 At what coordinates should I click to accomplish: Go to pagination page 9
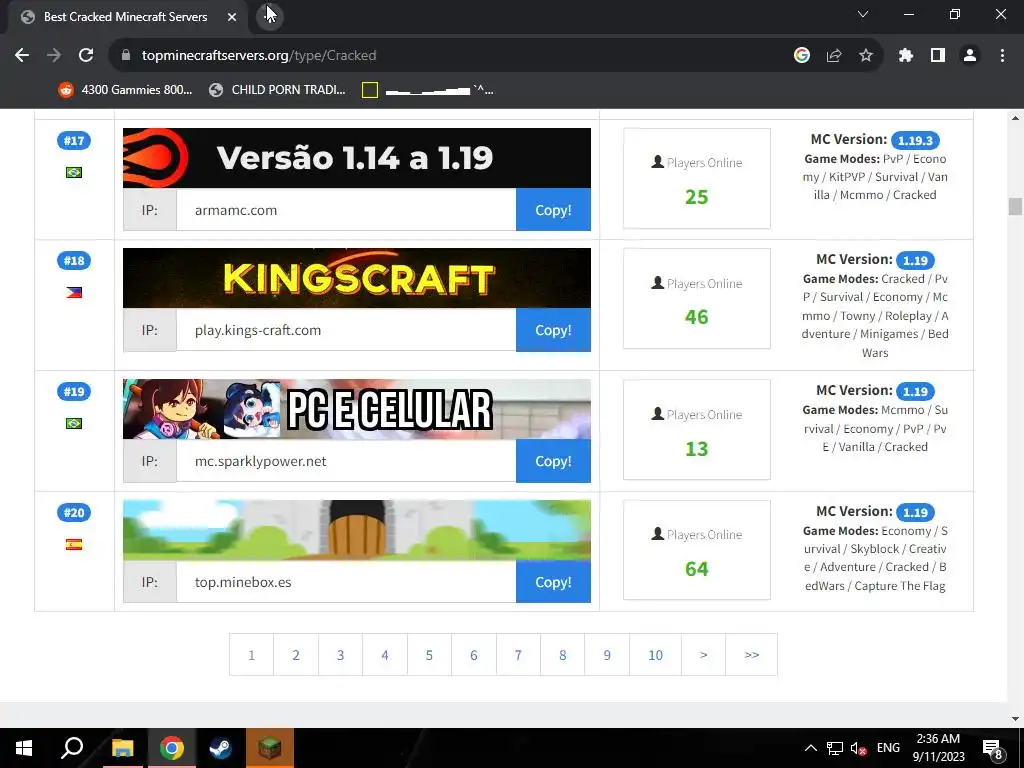coord(607,654)
